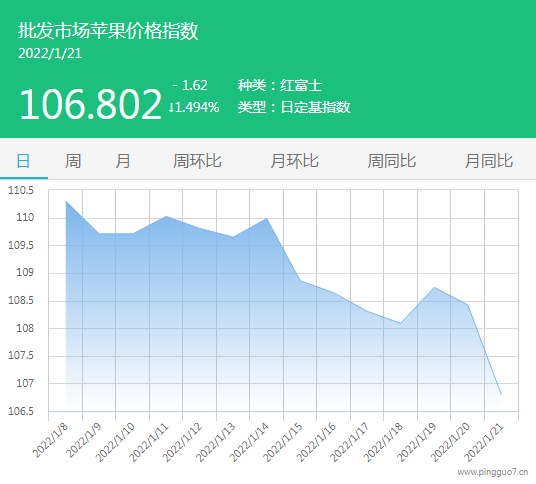536x484 pixels.
Task: Select the 日 daily tab
Action: point(23,161)
